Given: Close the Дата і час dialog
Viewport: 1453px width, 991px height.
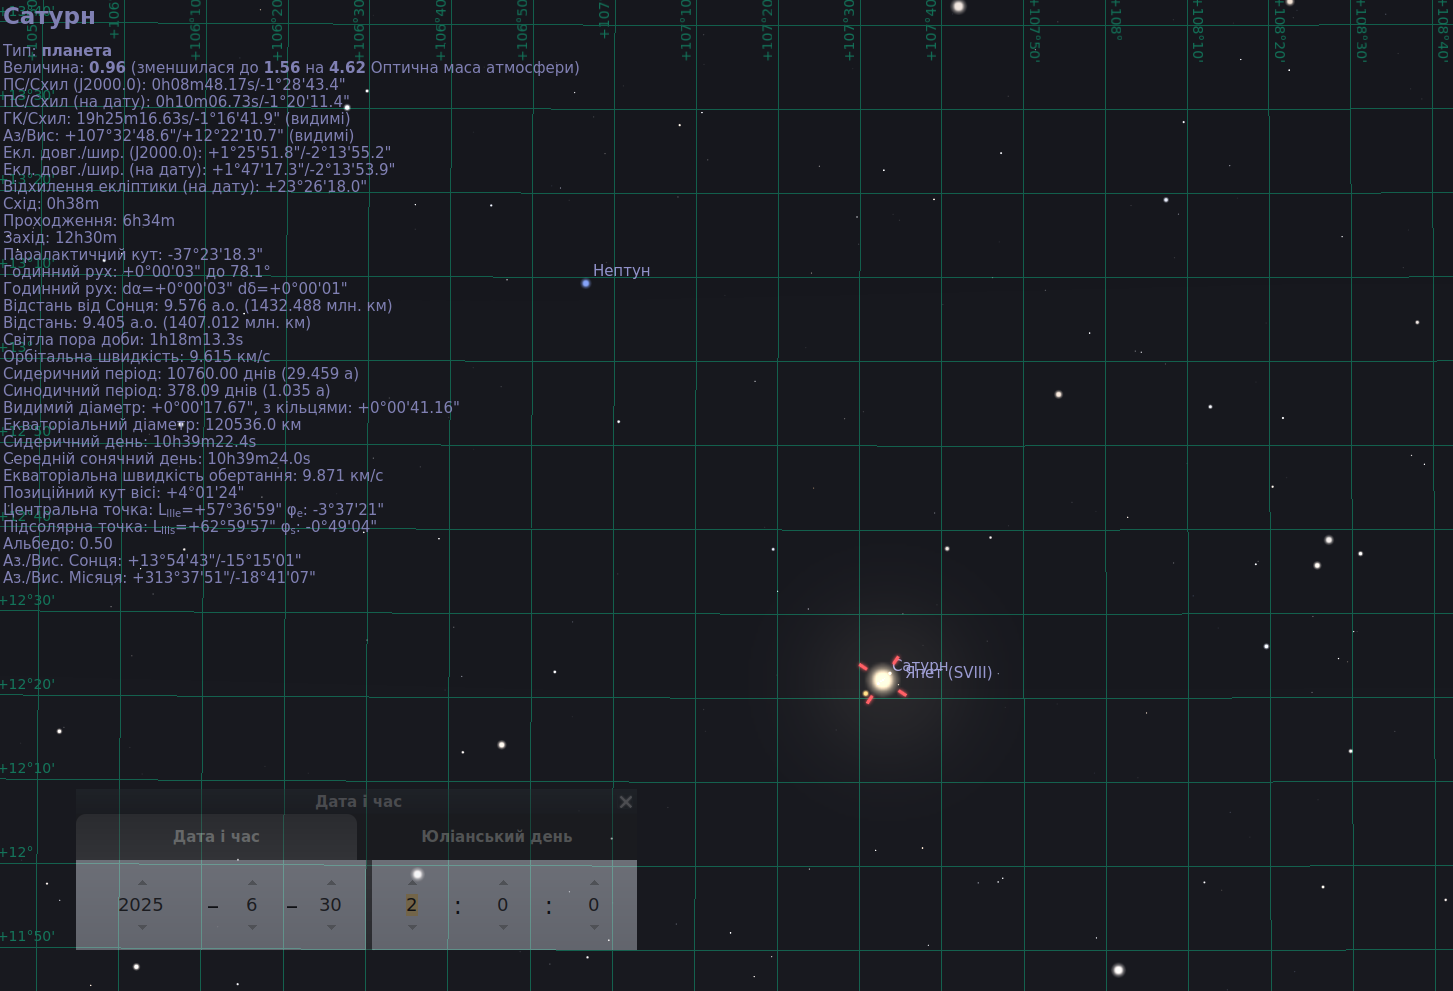Looking at the screenshot, I should (x=626, y=802).
